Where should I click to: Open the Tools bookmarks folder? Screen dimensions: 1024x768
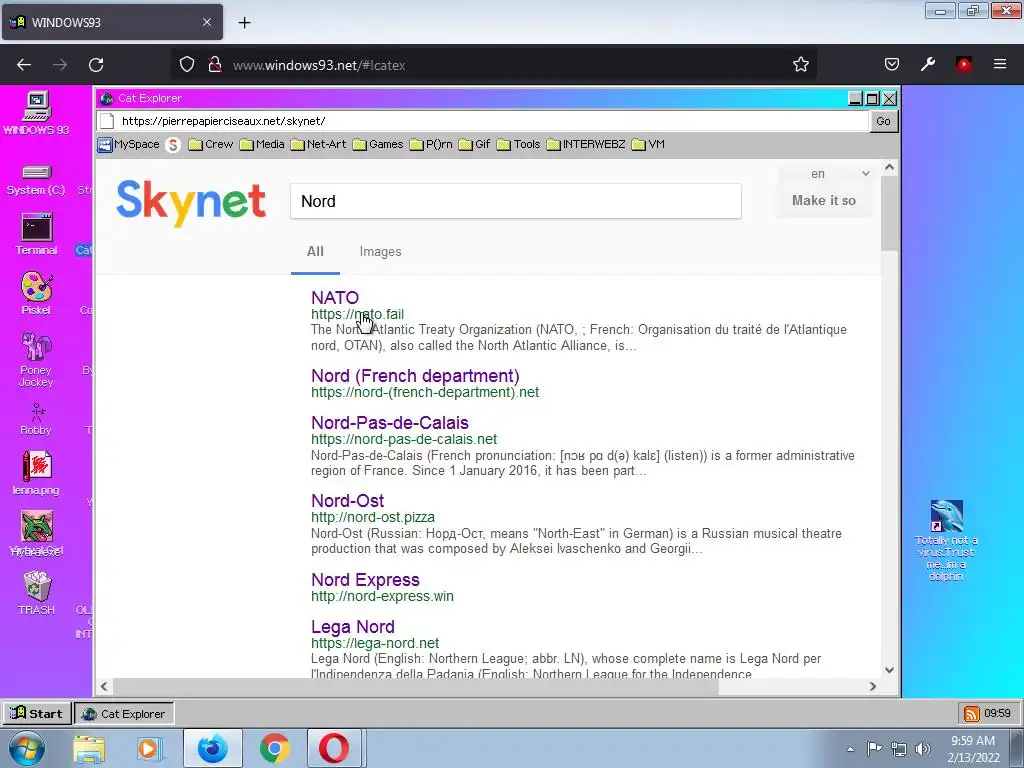click(518, 144)
